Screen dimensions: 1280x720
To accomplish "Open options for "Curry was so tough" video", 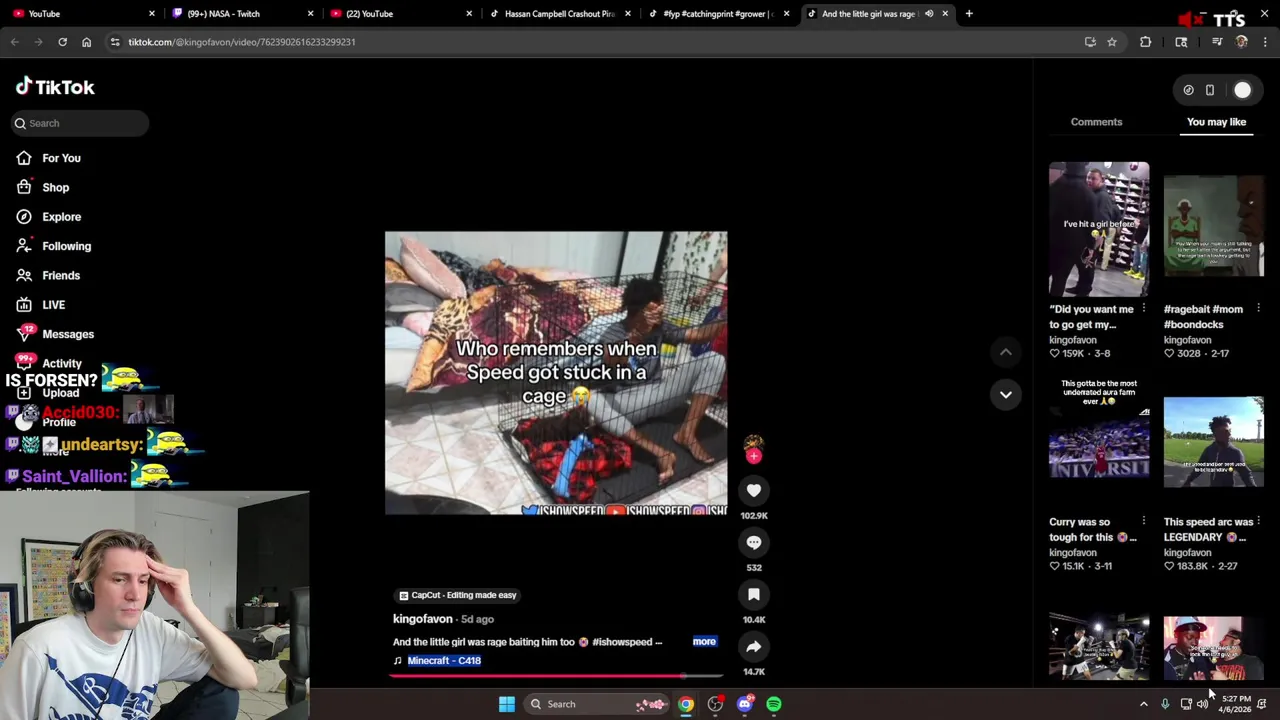I will coord(1144,522).
